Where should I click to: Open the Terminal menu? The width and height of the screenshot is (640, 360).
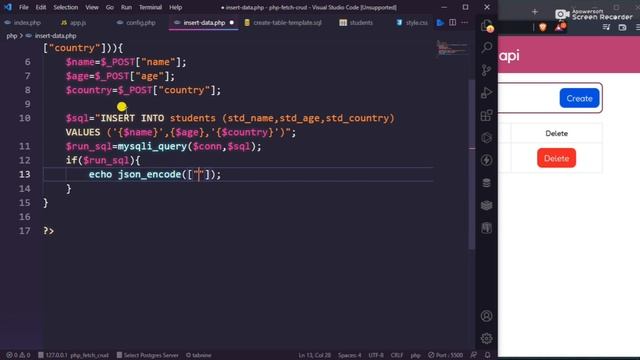pos(150,7)
